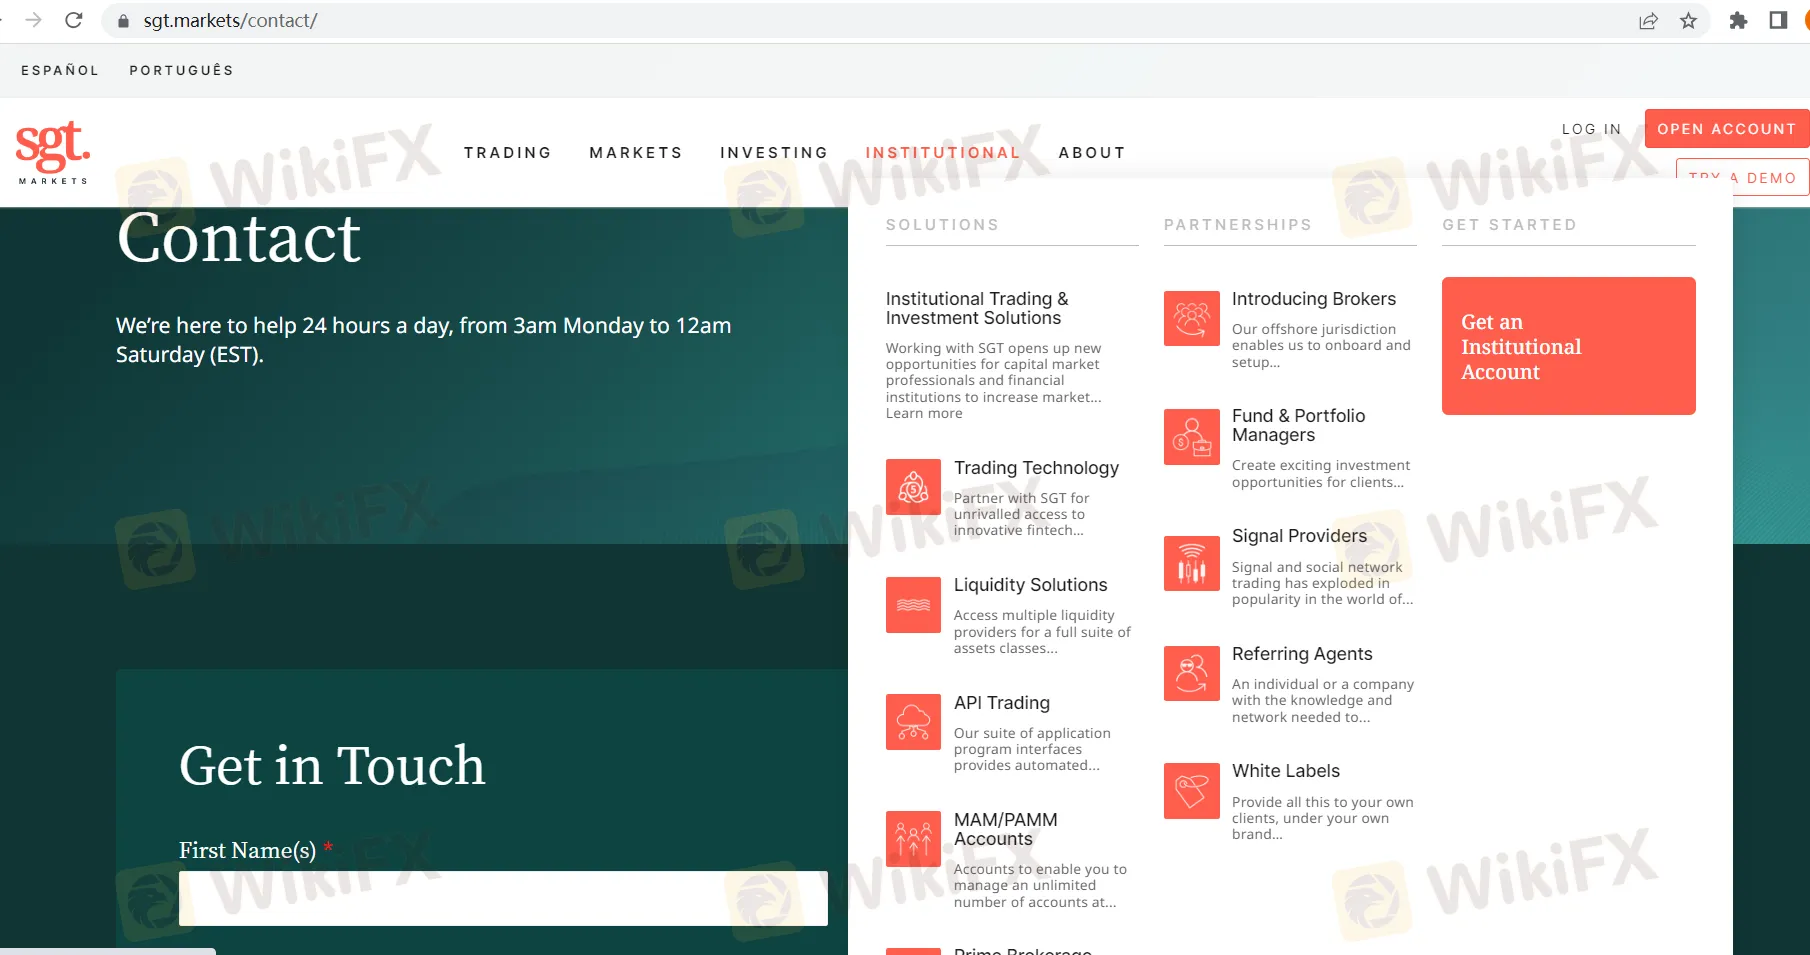Open the MAM/PAMM Accounts title link
Viewport: 1810px width, 955px height.
(x=1005, y=829)
